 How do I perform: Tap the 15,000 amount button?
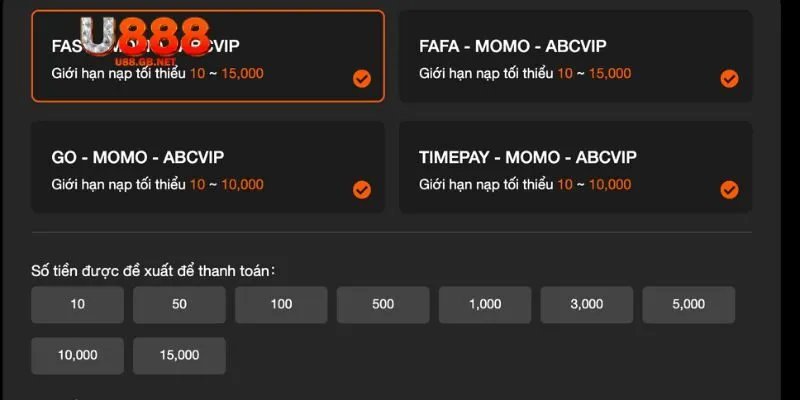pyautogui.click(x=179, y=356)
